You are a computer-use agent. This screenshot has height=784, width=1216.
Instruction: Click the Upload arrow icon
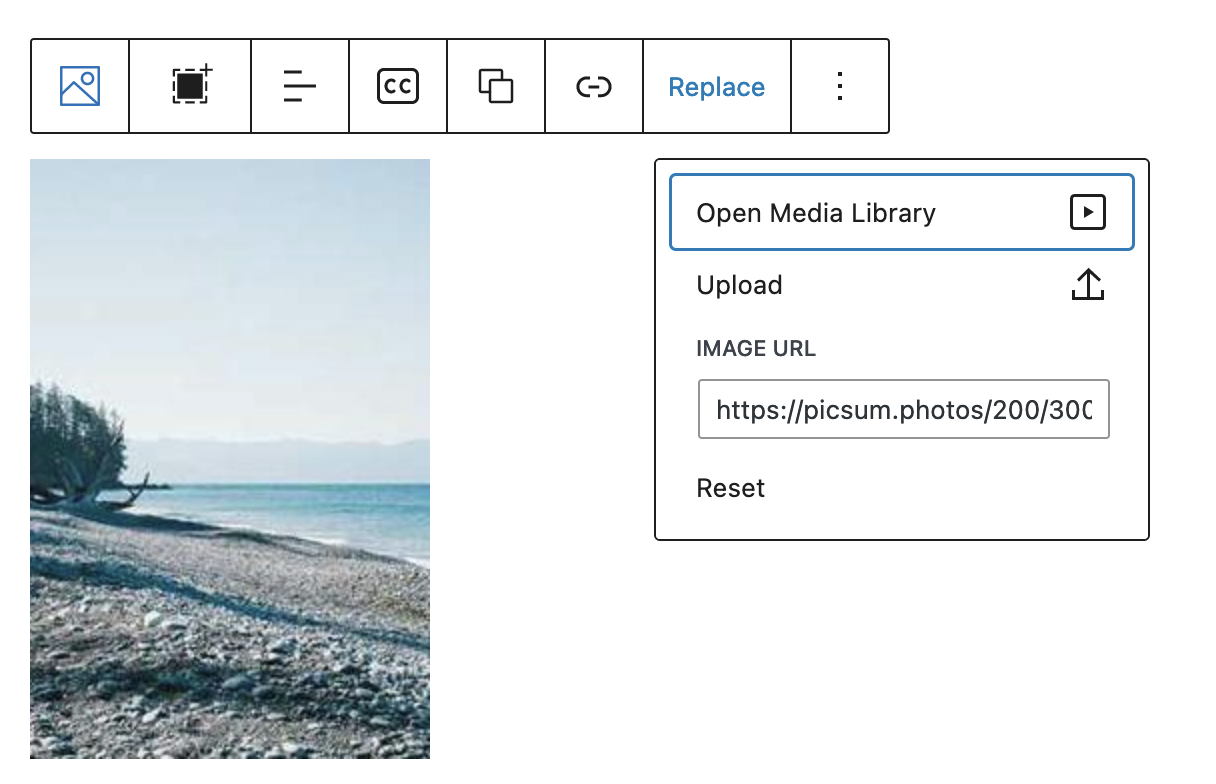coord(1087,284)
